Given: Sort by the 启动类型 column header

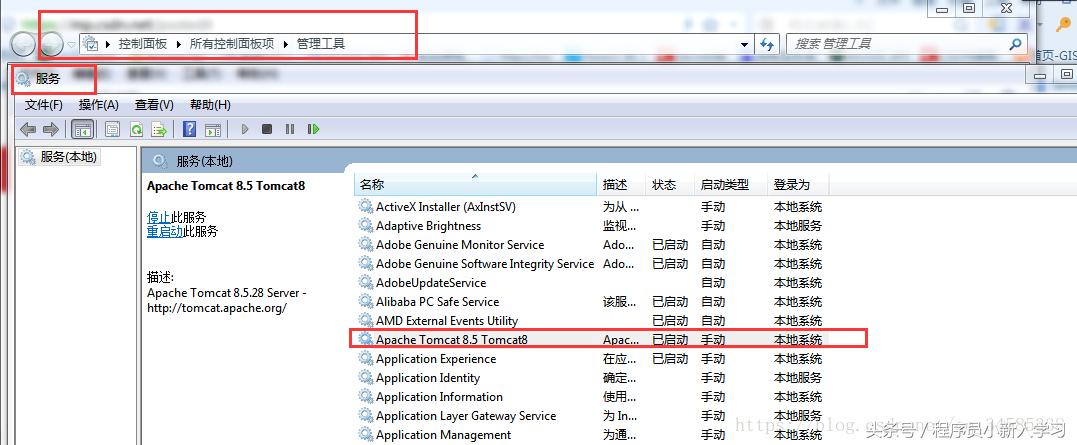Looking at the screenshot, I should [731, 185].
